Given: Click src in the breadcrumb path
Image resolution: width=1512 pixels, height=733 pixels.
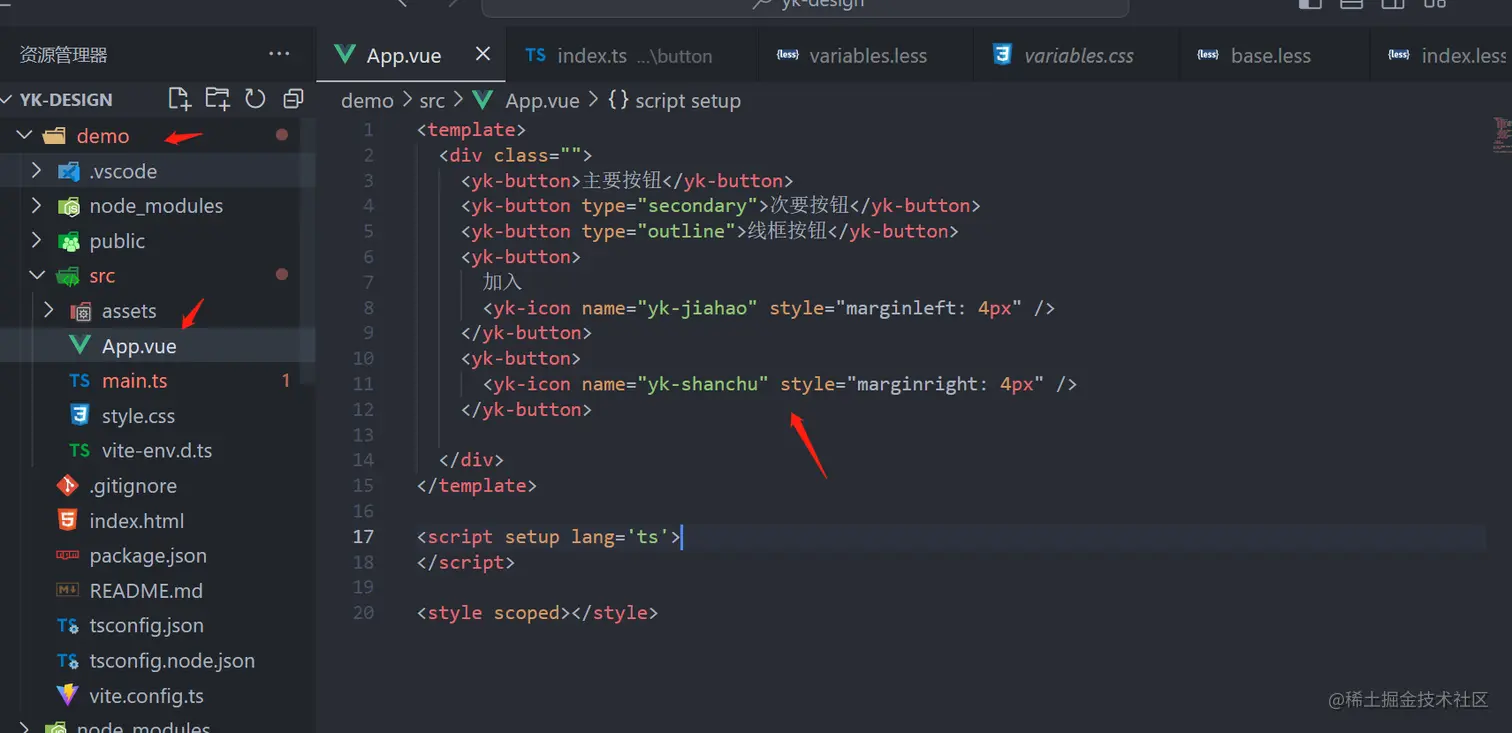Looking at the screenshot, I should [x=432, y=101].
